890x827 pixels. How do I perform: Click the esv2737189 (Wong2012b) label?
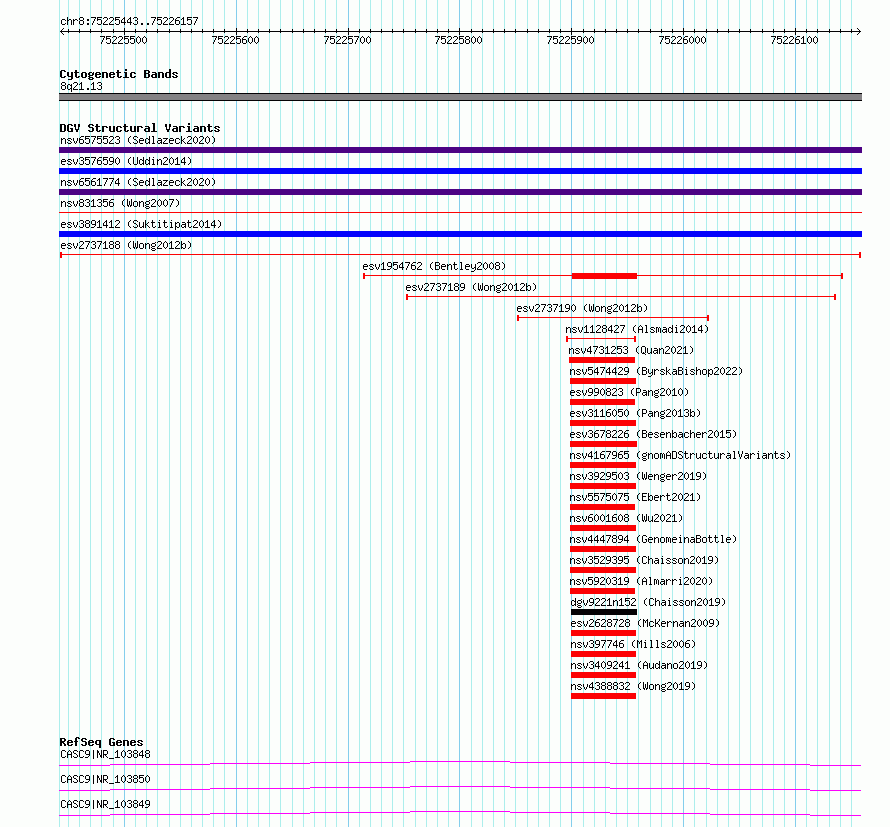(471, 287)
